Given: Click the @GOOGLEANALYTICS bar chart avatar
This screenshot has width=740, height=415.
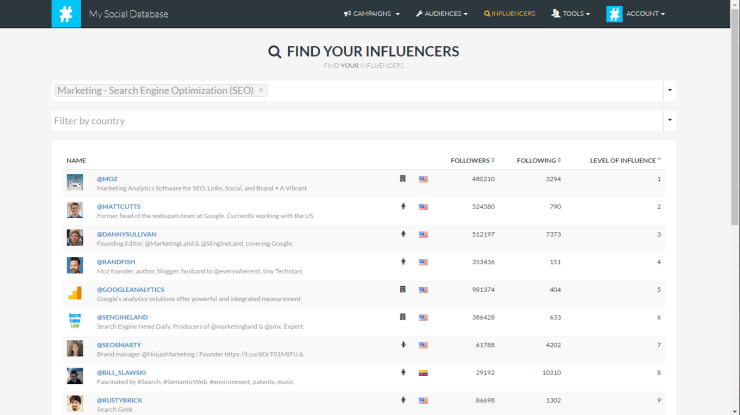Looking at the screenshot, I should tap(75, 293).
